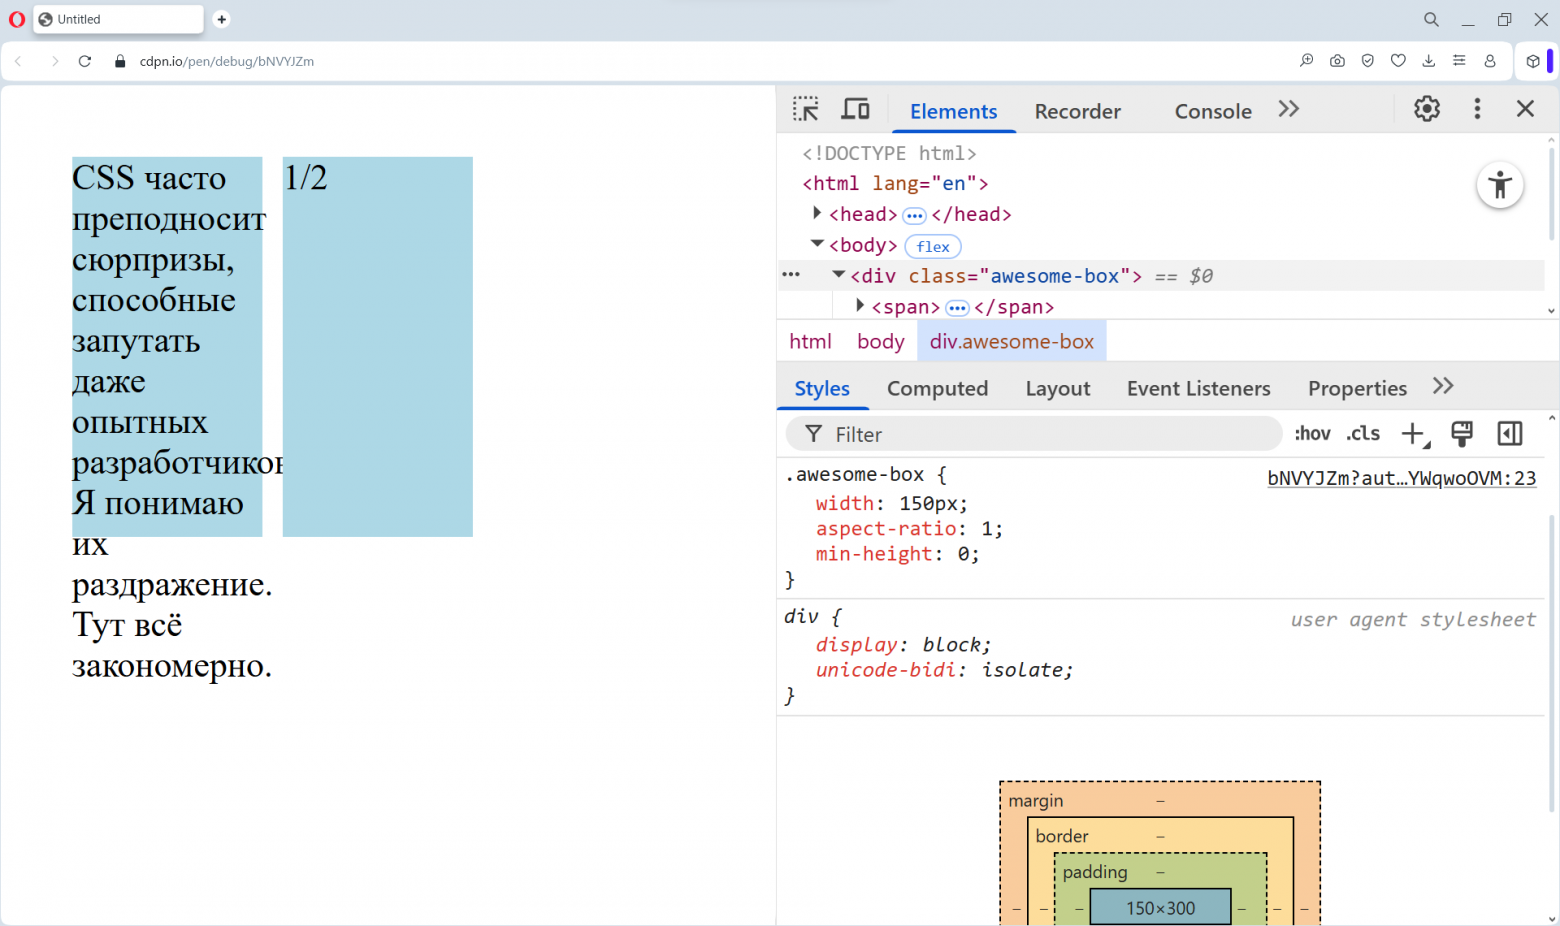Select the inspect element tool in DevTools
Screen dimensions: 1560x926
coord(806,108)
